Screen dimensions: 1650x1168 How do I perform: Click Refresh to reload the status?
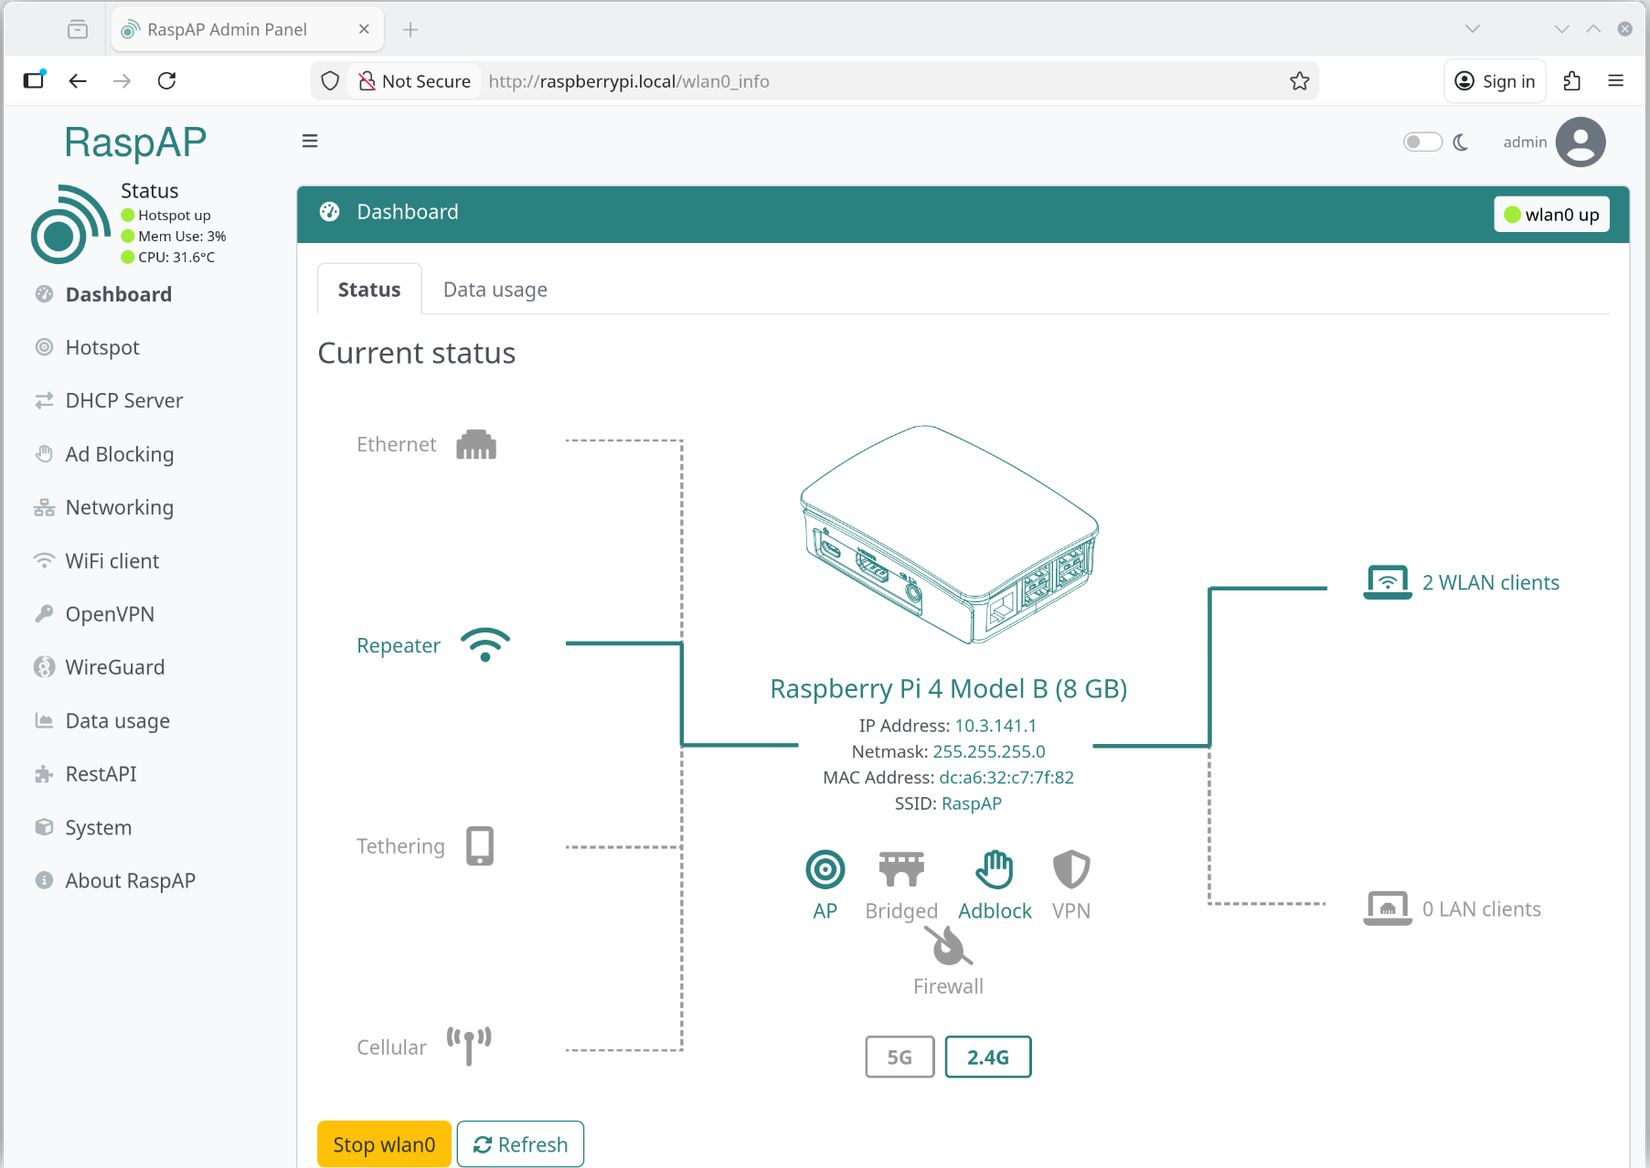tap(520, 1143)
